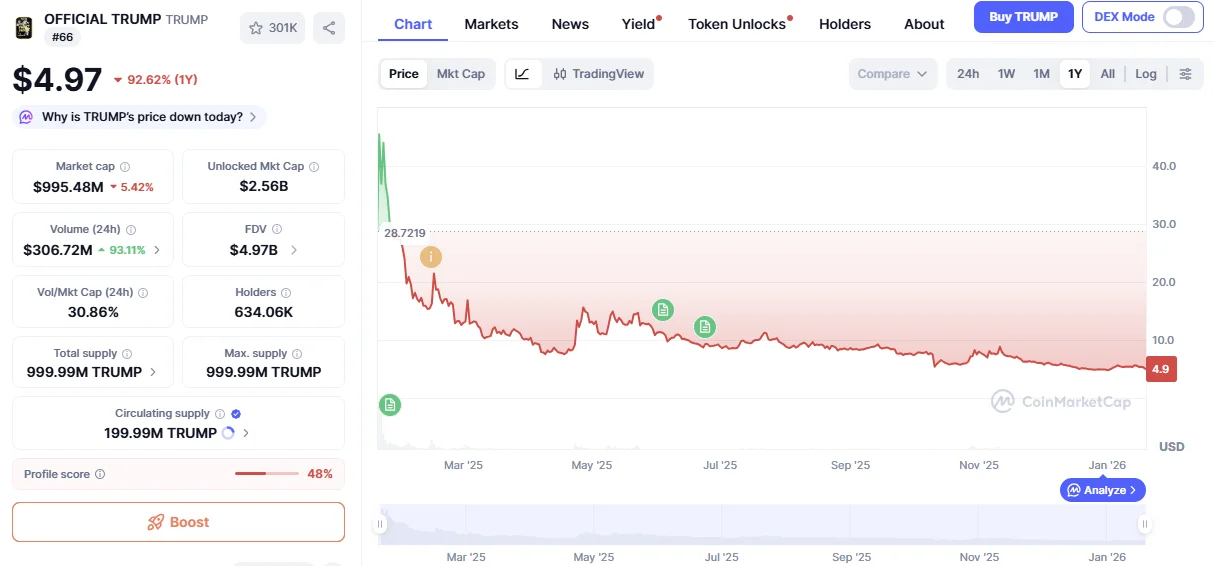Set chart range to 1W
The image size is (1213, 566).
[x=1006, y=74]
